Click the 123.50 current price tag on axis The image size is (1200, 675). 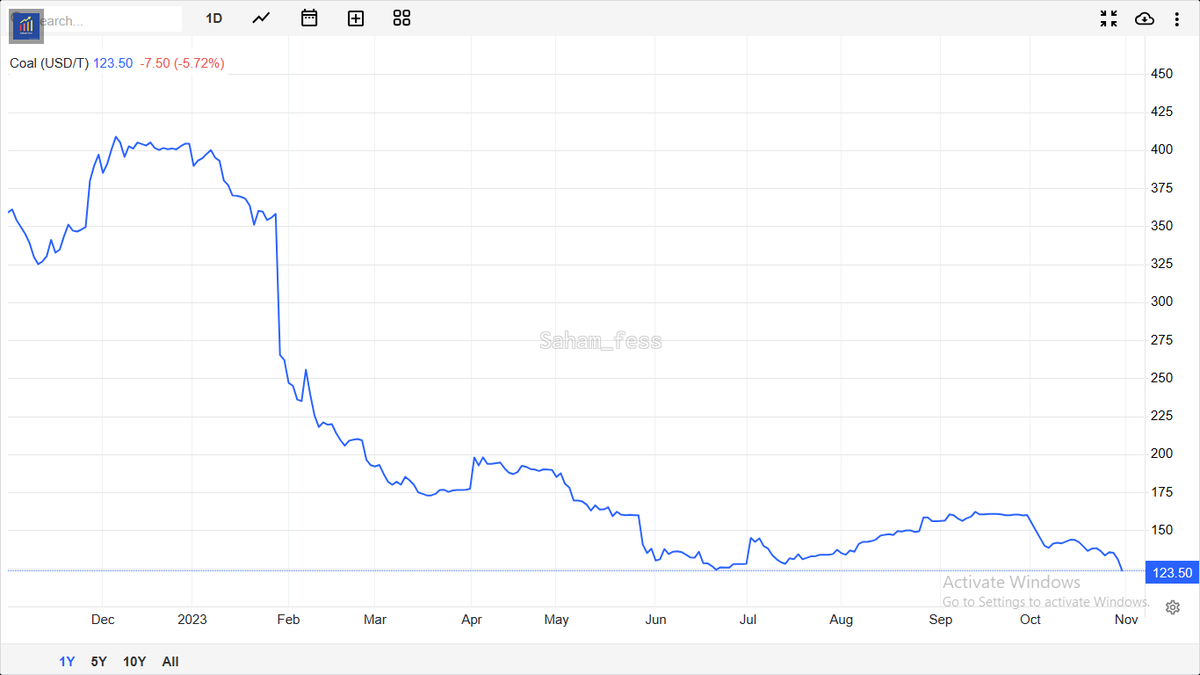tap(1173, 573)
